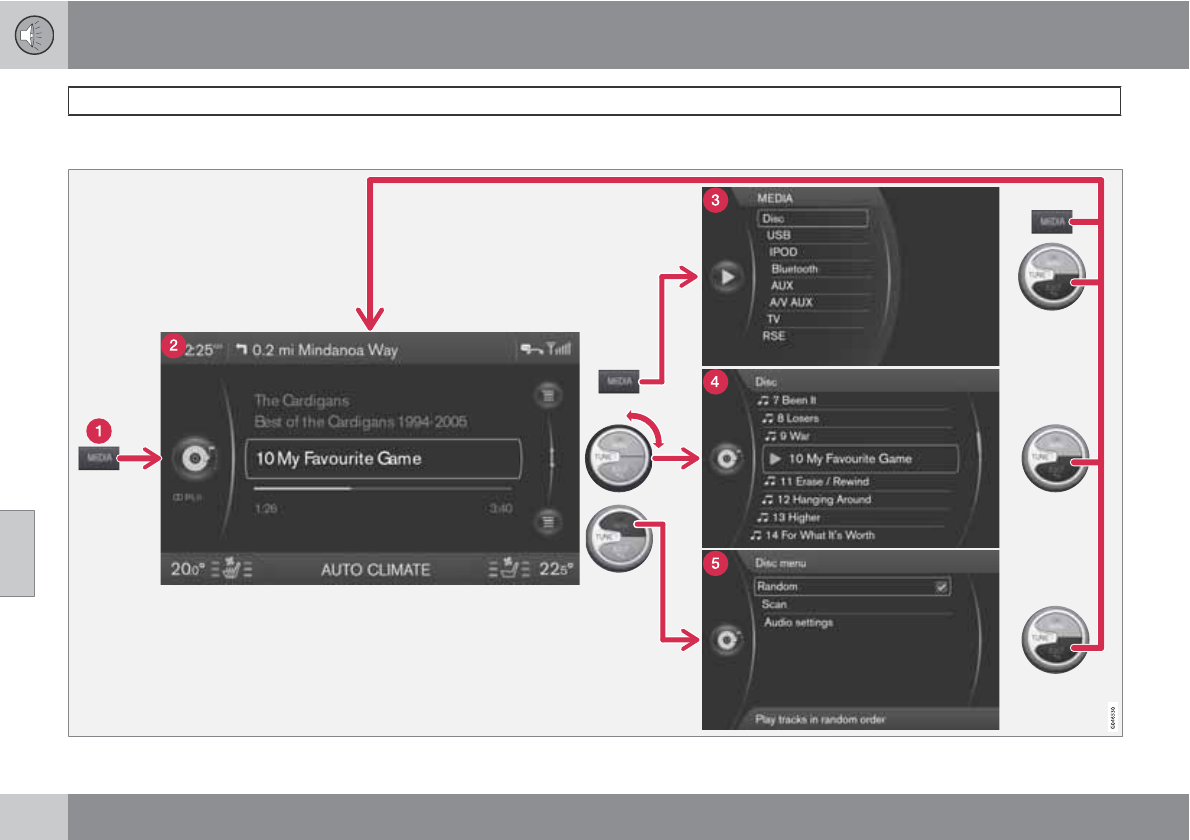The height and width of the screenshot is (840, 1190).
Task: Click the disc icon beside the Disc track list
Action: pos(727,459)
